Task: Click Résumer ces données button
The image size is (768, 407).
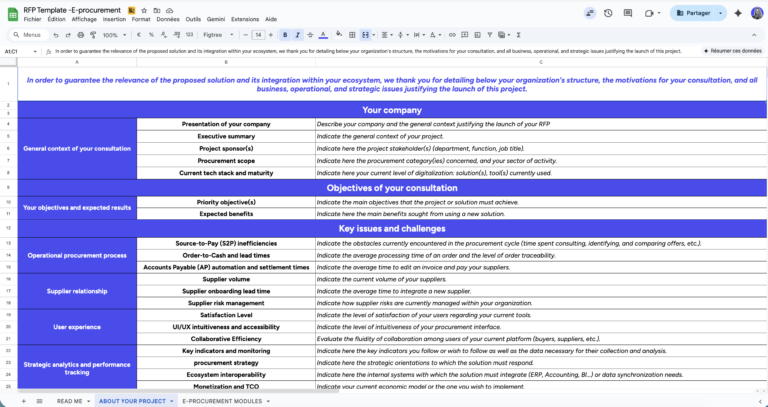Action: pyautogui.click(x=732, y=50)
